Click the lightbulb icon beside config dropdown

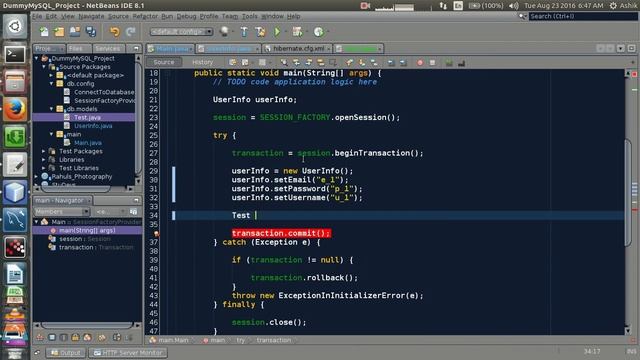224,31
